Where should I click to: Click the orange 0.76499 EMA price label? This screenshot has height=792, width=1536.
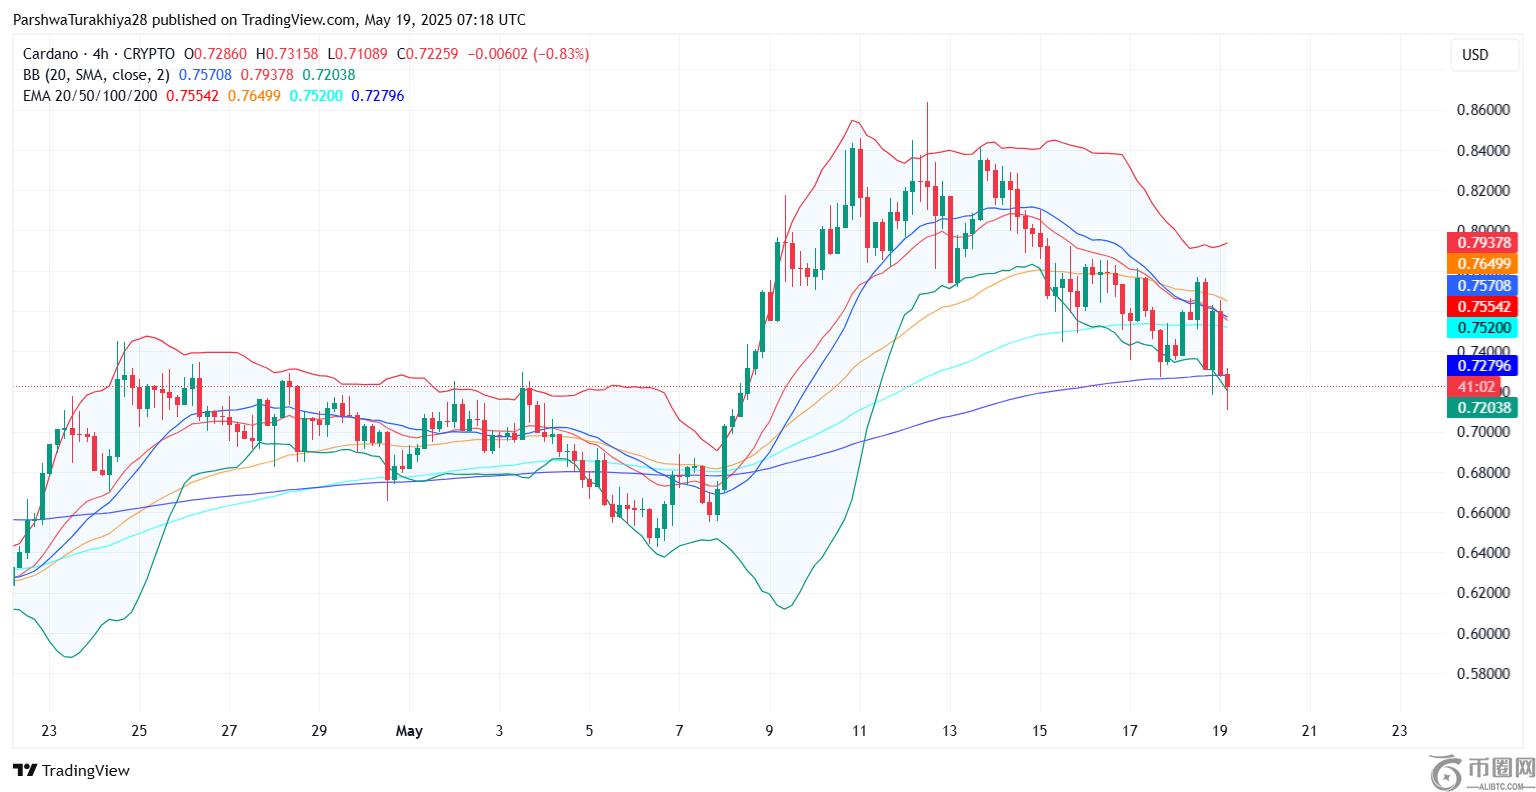tap(1482, 263)
